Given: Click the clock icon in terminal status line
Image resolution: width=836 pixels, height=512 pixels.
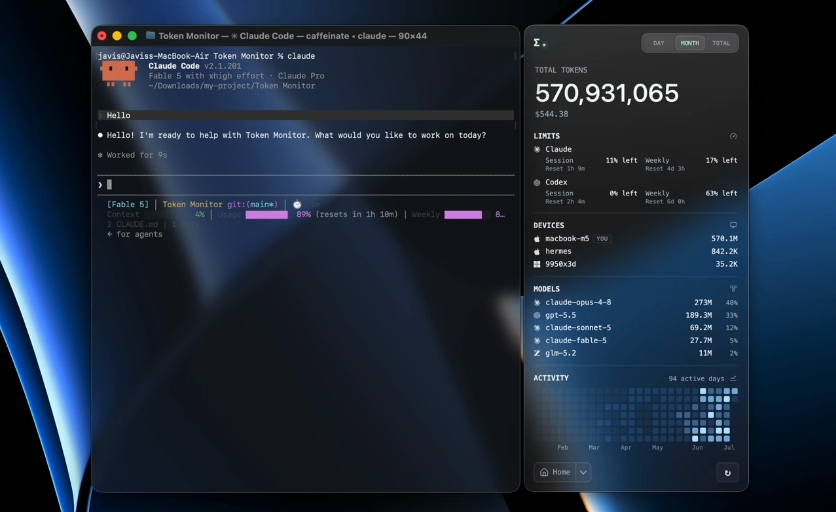Looking at the screenshot, I should [x=297, y=204].
